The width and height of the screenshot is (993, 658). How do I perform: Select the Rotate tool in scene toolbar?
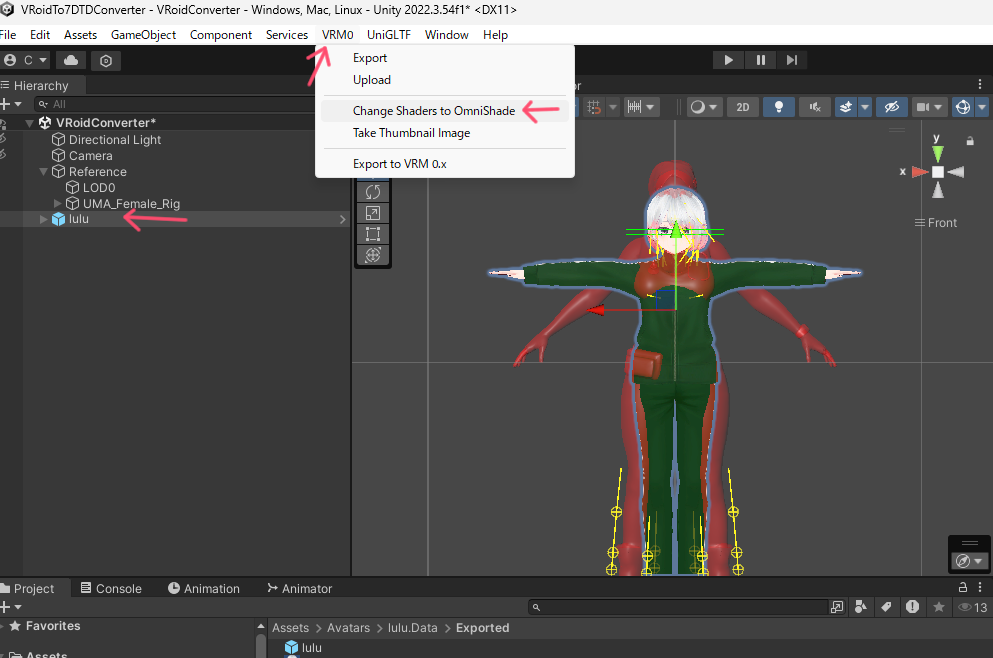click(x=373, y=191)
